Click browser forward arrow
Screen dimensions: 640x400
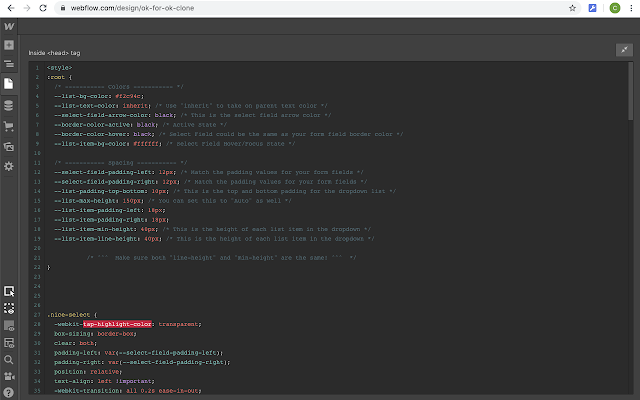(27, 8)
